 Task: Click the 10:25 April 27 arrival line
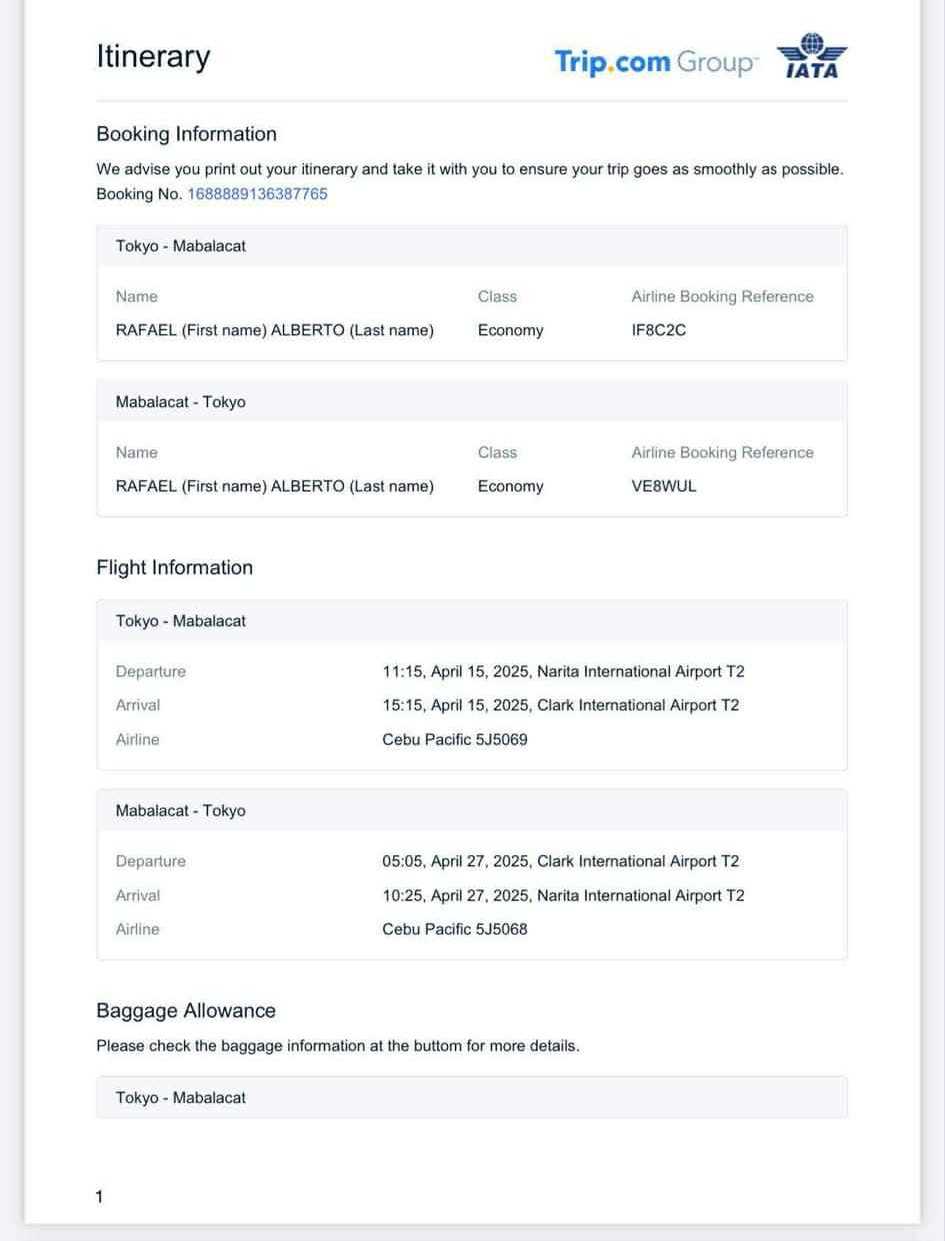[563, 896]
